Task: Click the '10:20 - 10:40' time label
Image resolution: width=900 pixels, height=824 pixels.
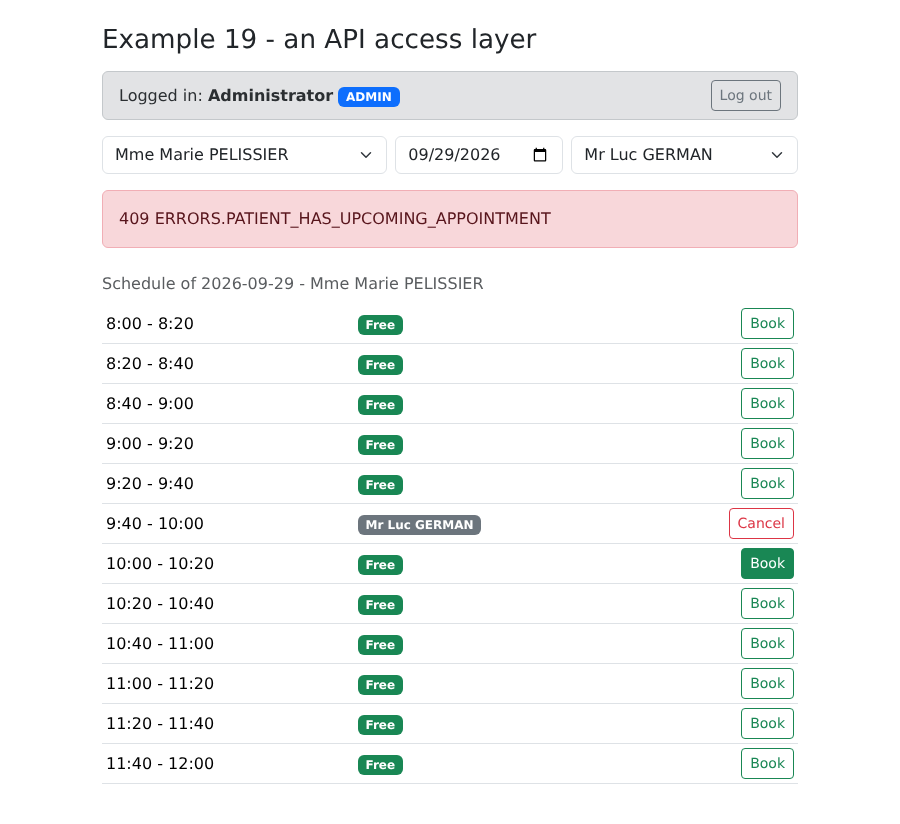Action: [x=160, y=604]
